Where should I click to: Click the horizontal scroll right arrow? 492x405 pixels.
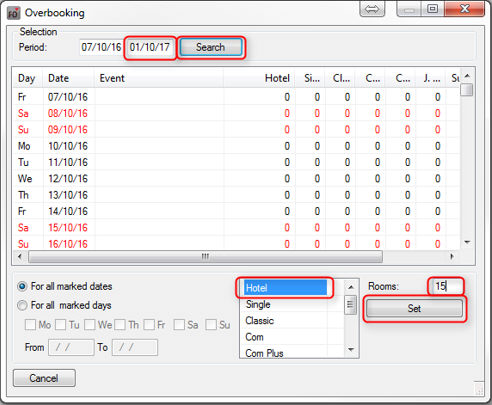452,256
